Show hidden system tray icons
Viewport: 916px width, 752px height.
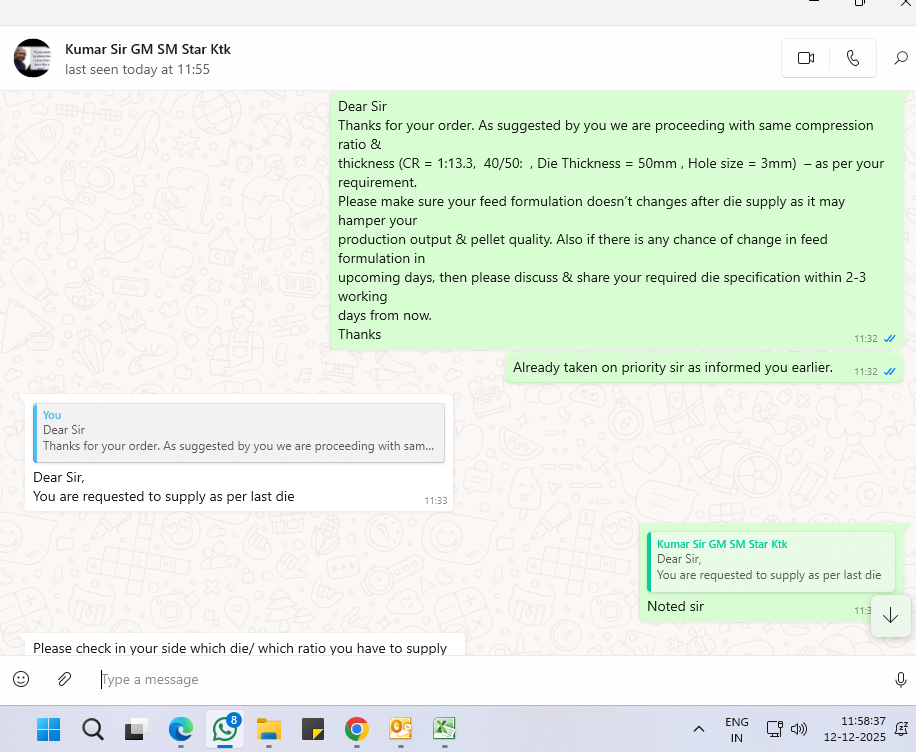[699, 729]
